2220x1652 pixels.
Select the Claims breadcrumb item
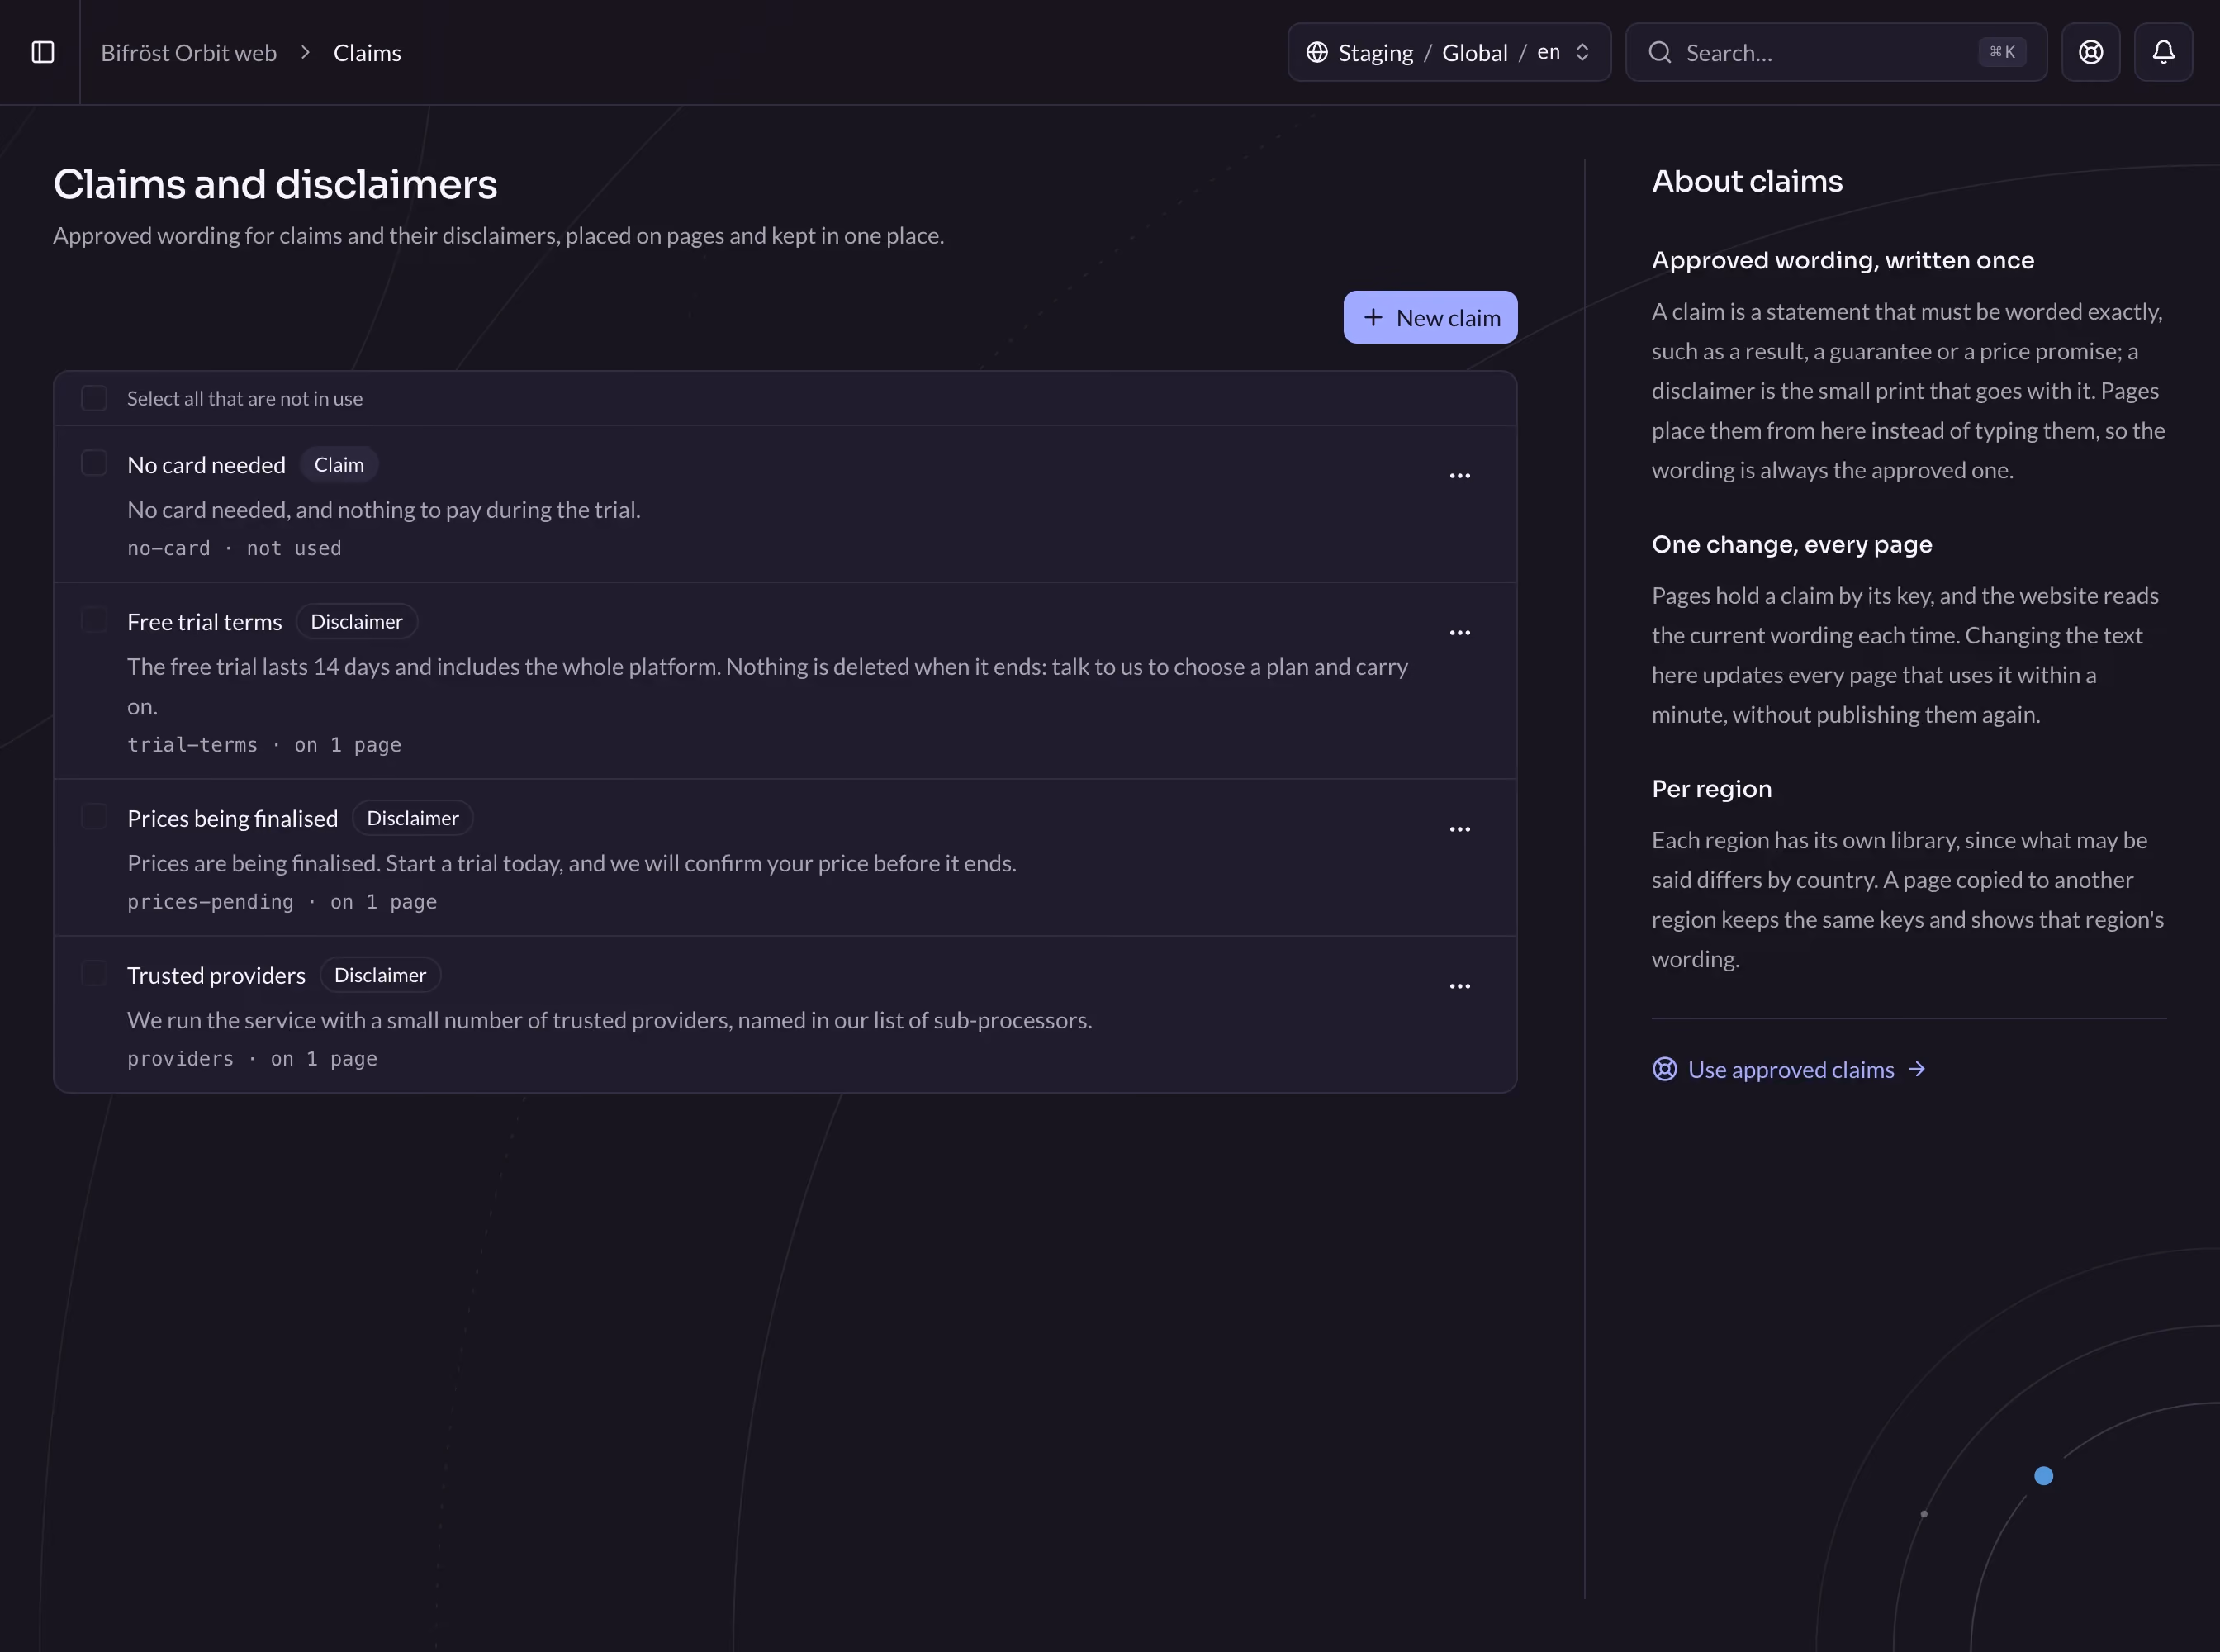(x=367, y=53)
